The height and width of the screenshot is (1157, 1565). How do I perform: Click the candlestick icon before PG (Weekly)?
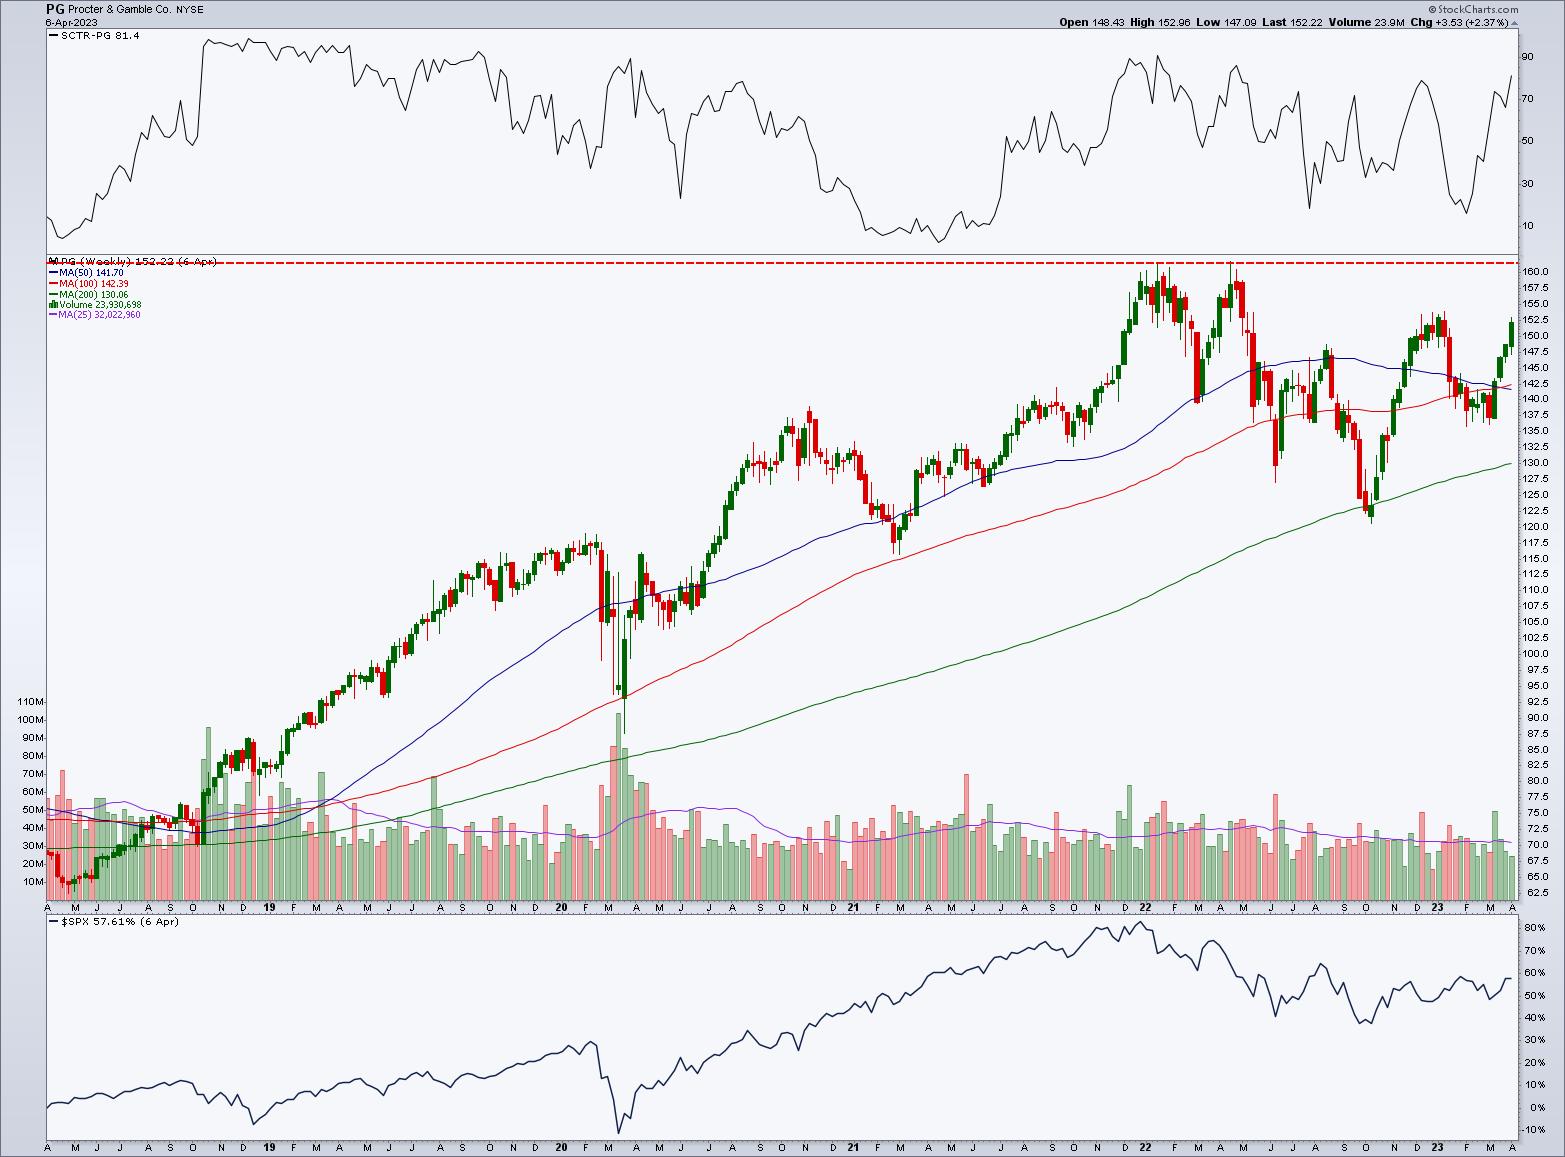tap(52, 261)
